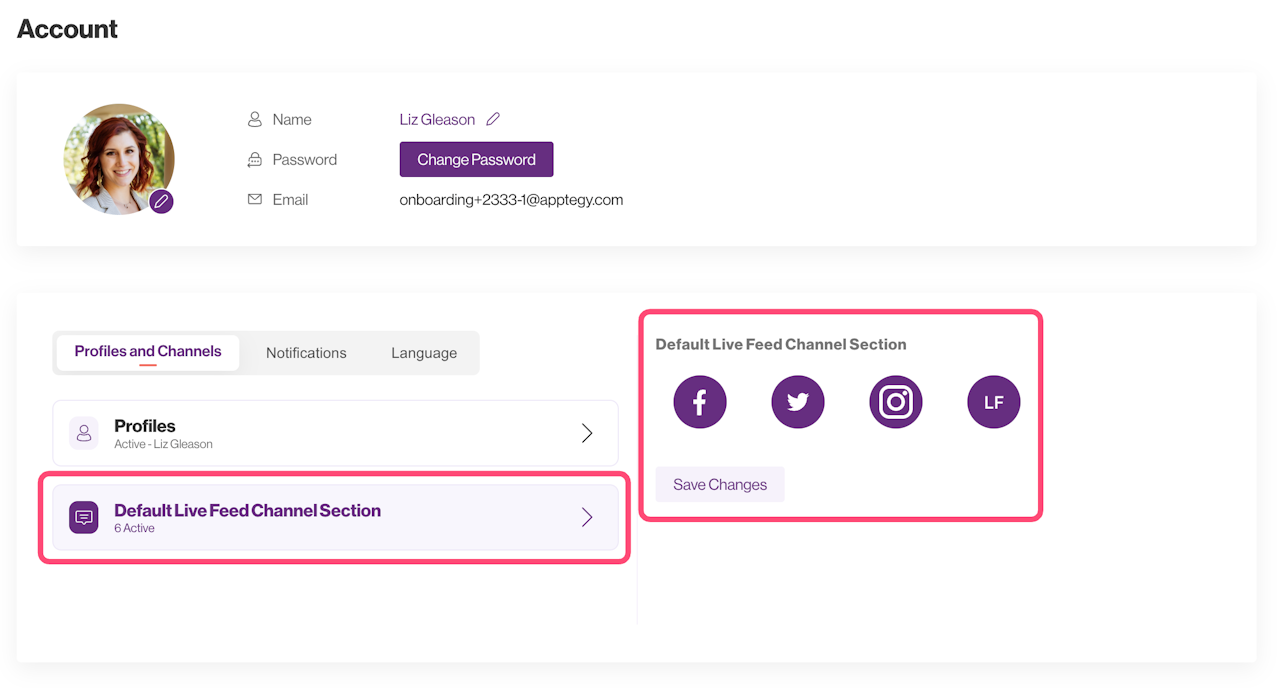Toggle the Twitter channel icon
Screen dimensions: 1280x688
(x=798, y=402)
